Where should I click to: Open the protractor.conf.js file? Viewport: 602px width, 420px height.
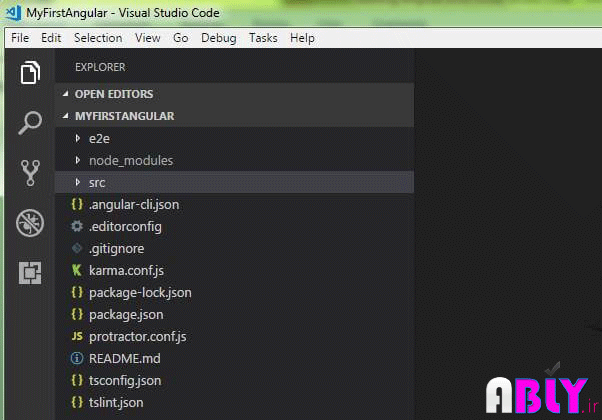(137, 337)
